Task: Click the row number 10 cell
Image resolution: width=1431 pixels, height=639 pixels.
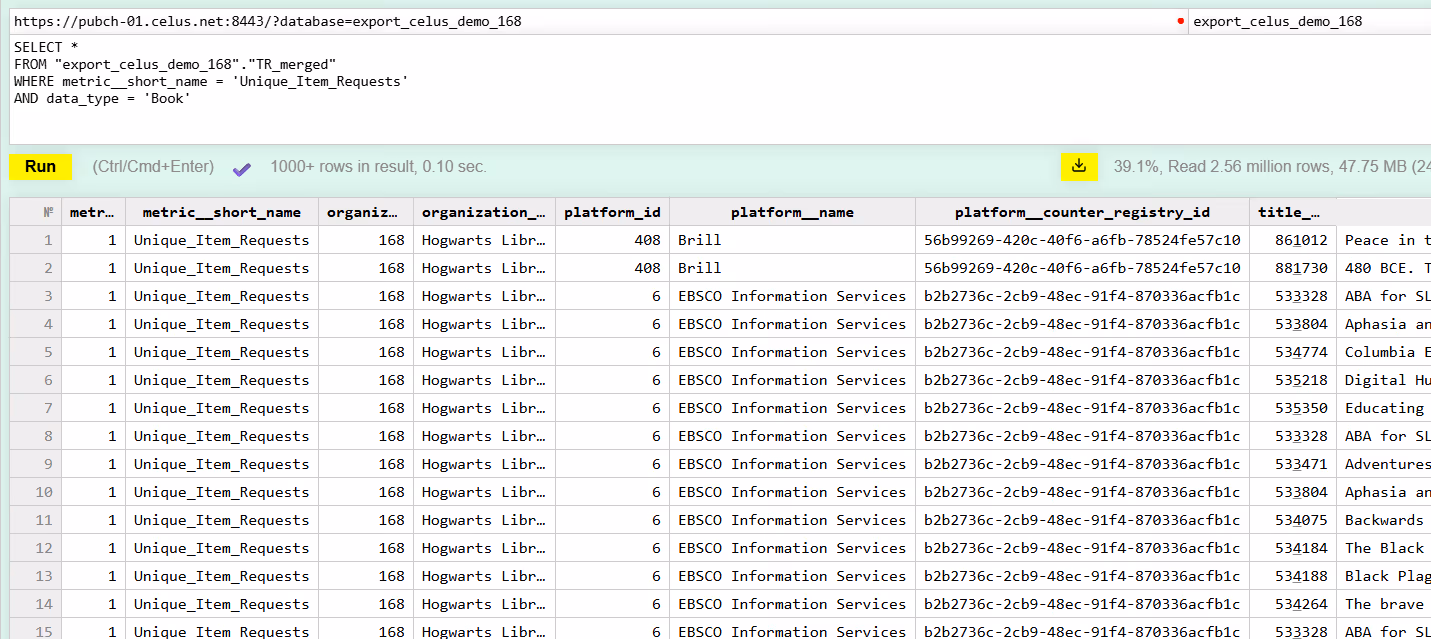Action: click(x=36, y=492)
